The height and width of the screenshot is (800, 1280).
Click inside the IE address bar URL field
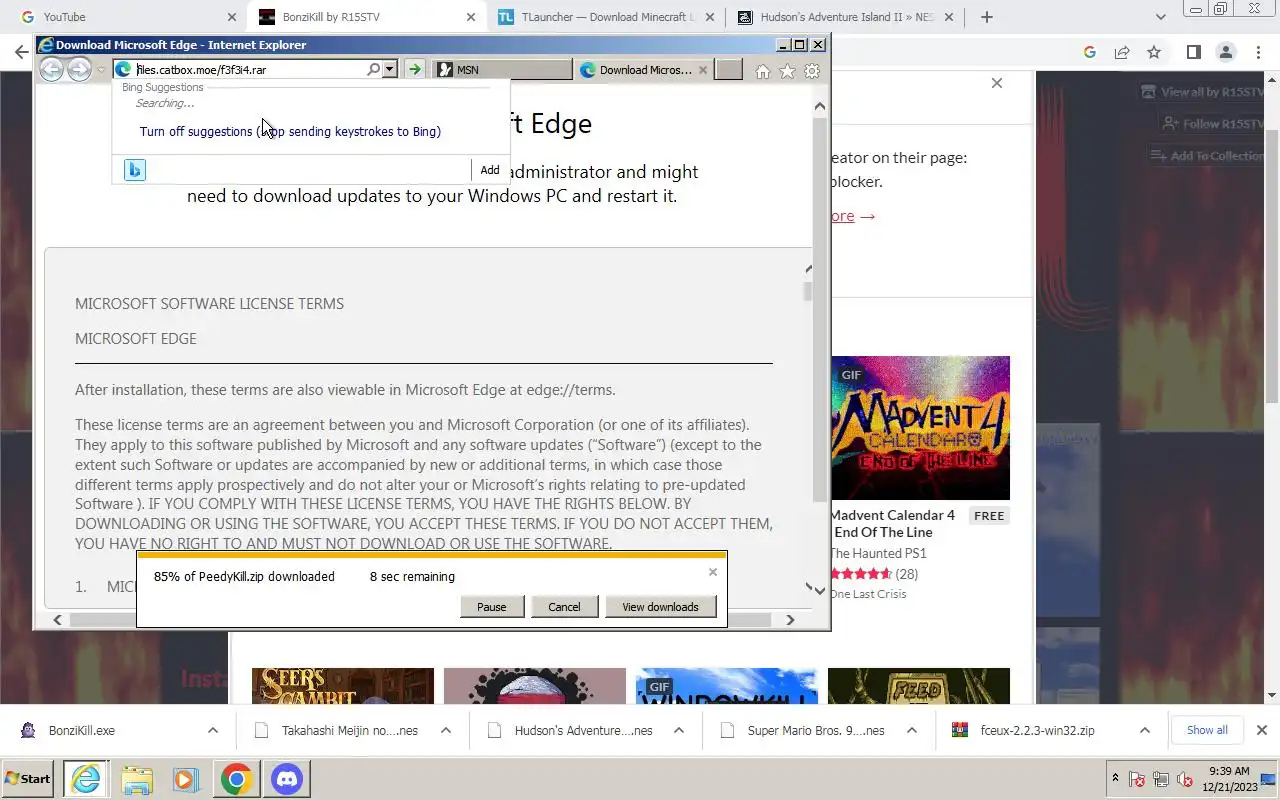250,70
